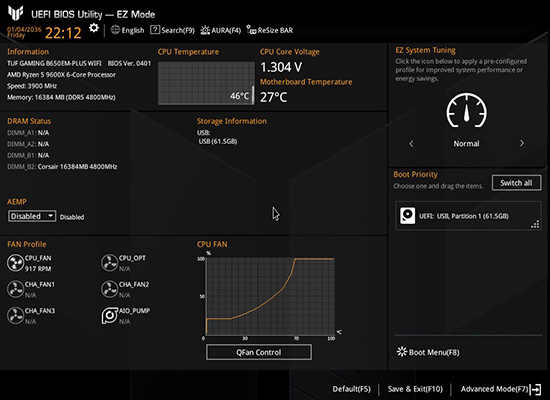The width and height of the screenshot is (550, 400).
Task: Click the 01/04/2036 Friday date
Action: click(24, 32)
